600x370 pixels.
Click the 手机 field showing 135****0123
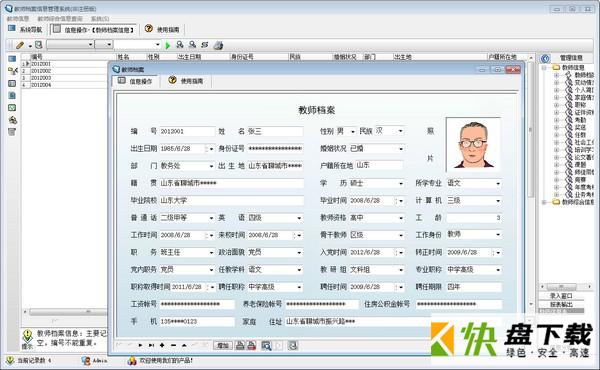click(x=197, y=322)
